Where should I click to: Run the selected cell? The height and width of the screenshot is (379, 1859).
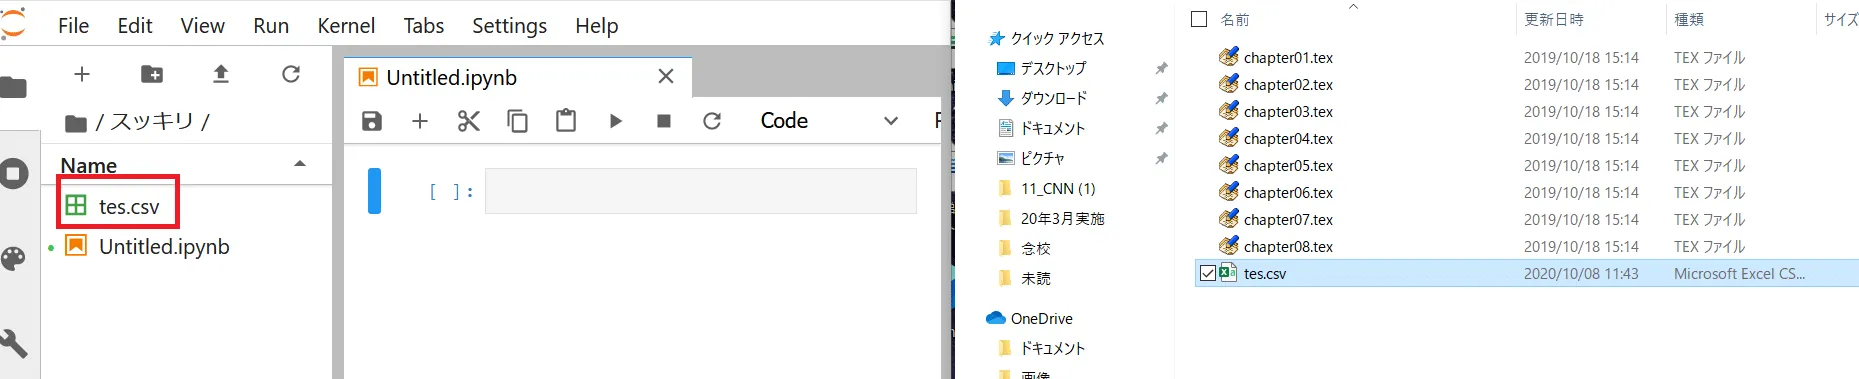point(615,121)
